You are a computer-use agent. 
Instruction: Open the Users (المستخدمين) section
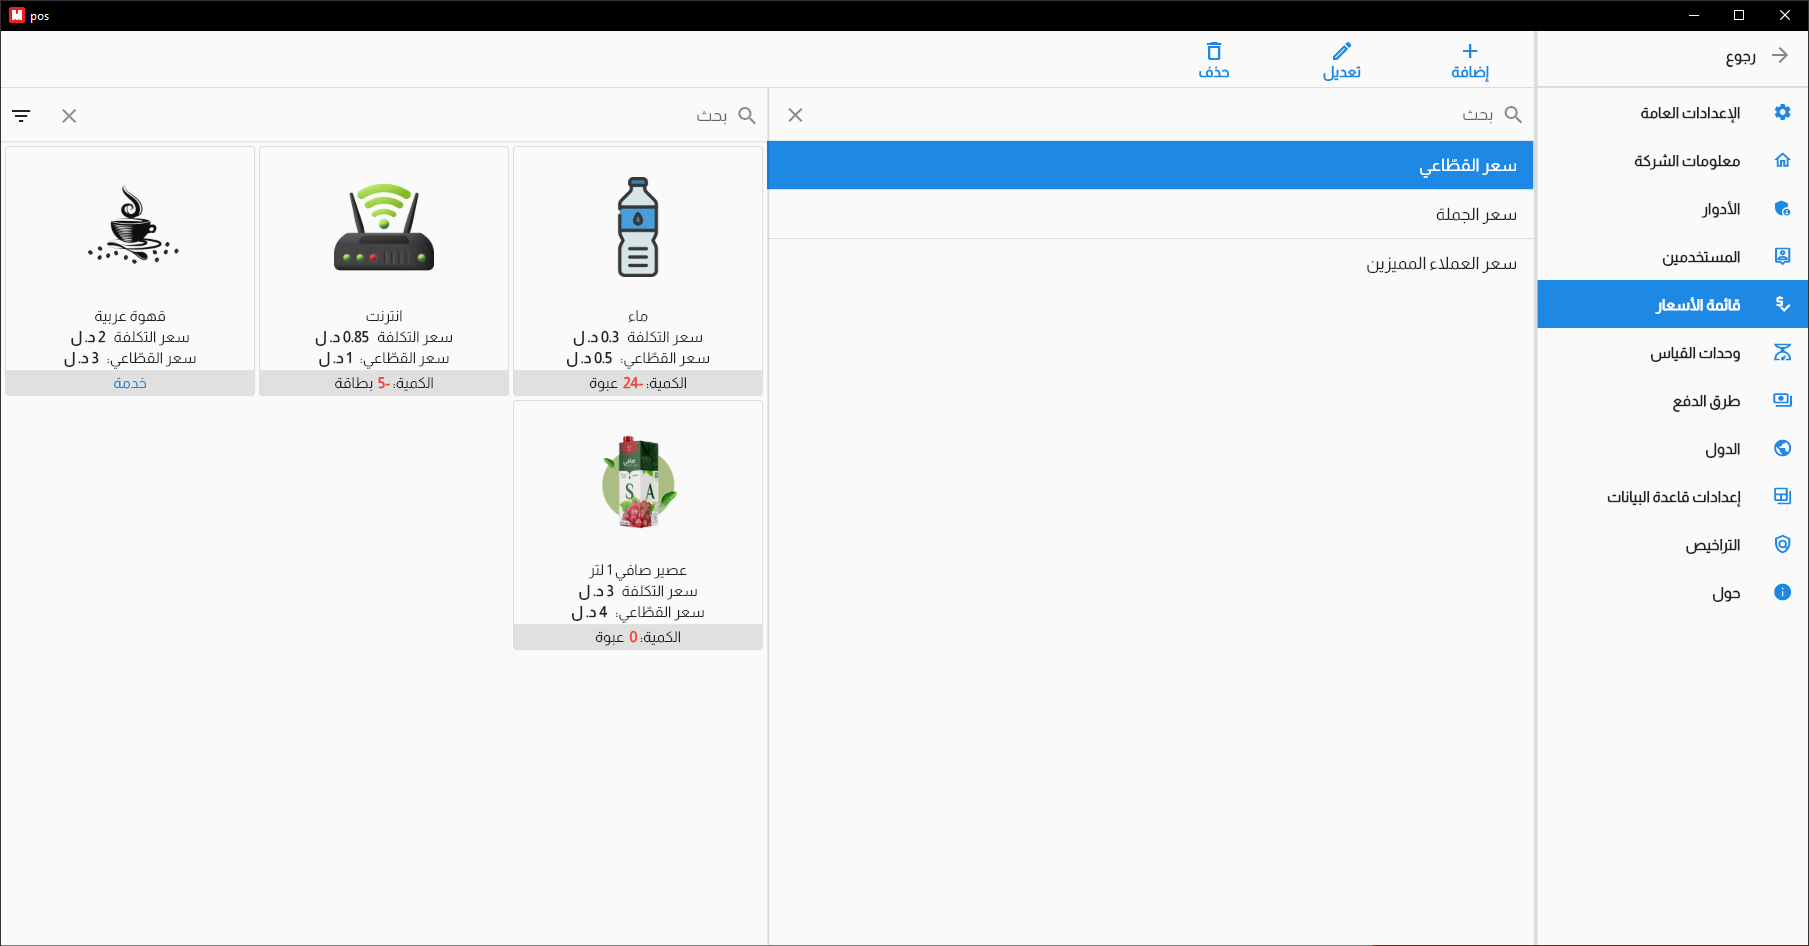(1701, 257)
